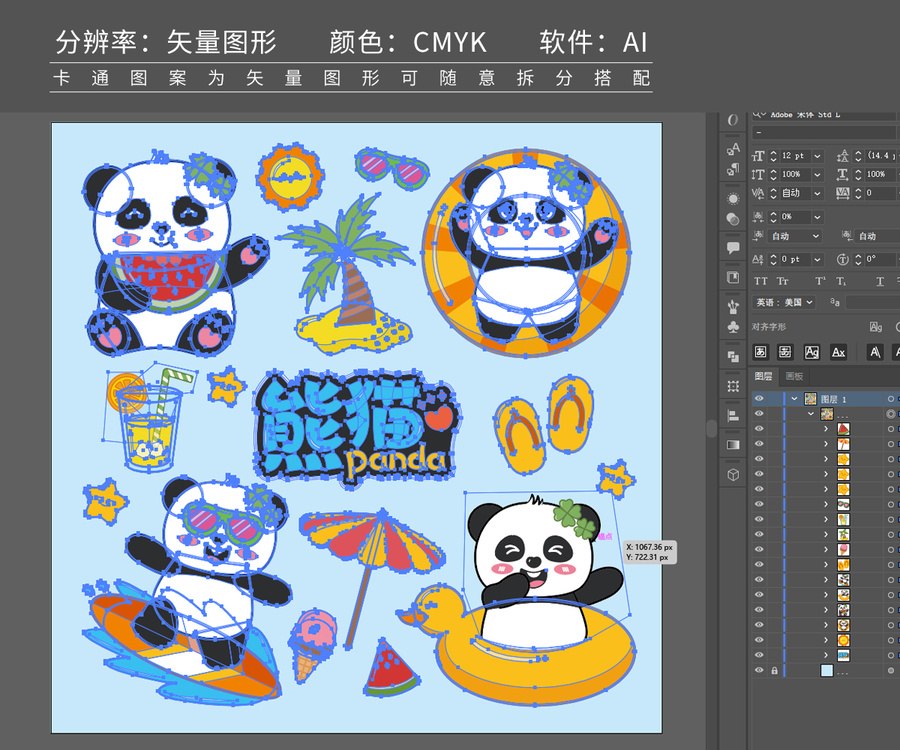
Task: Select the Ax x-height snap icon
Action: [839, 352]
